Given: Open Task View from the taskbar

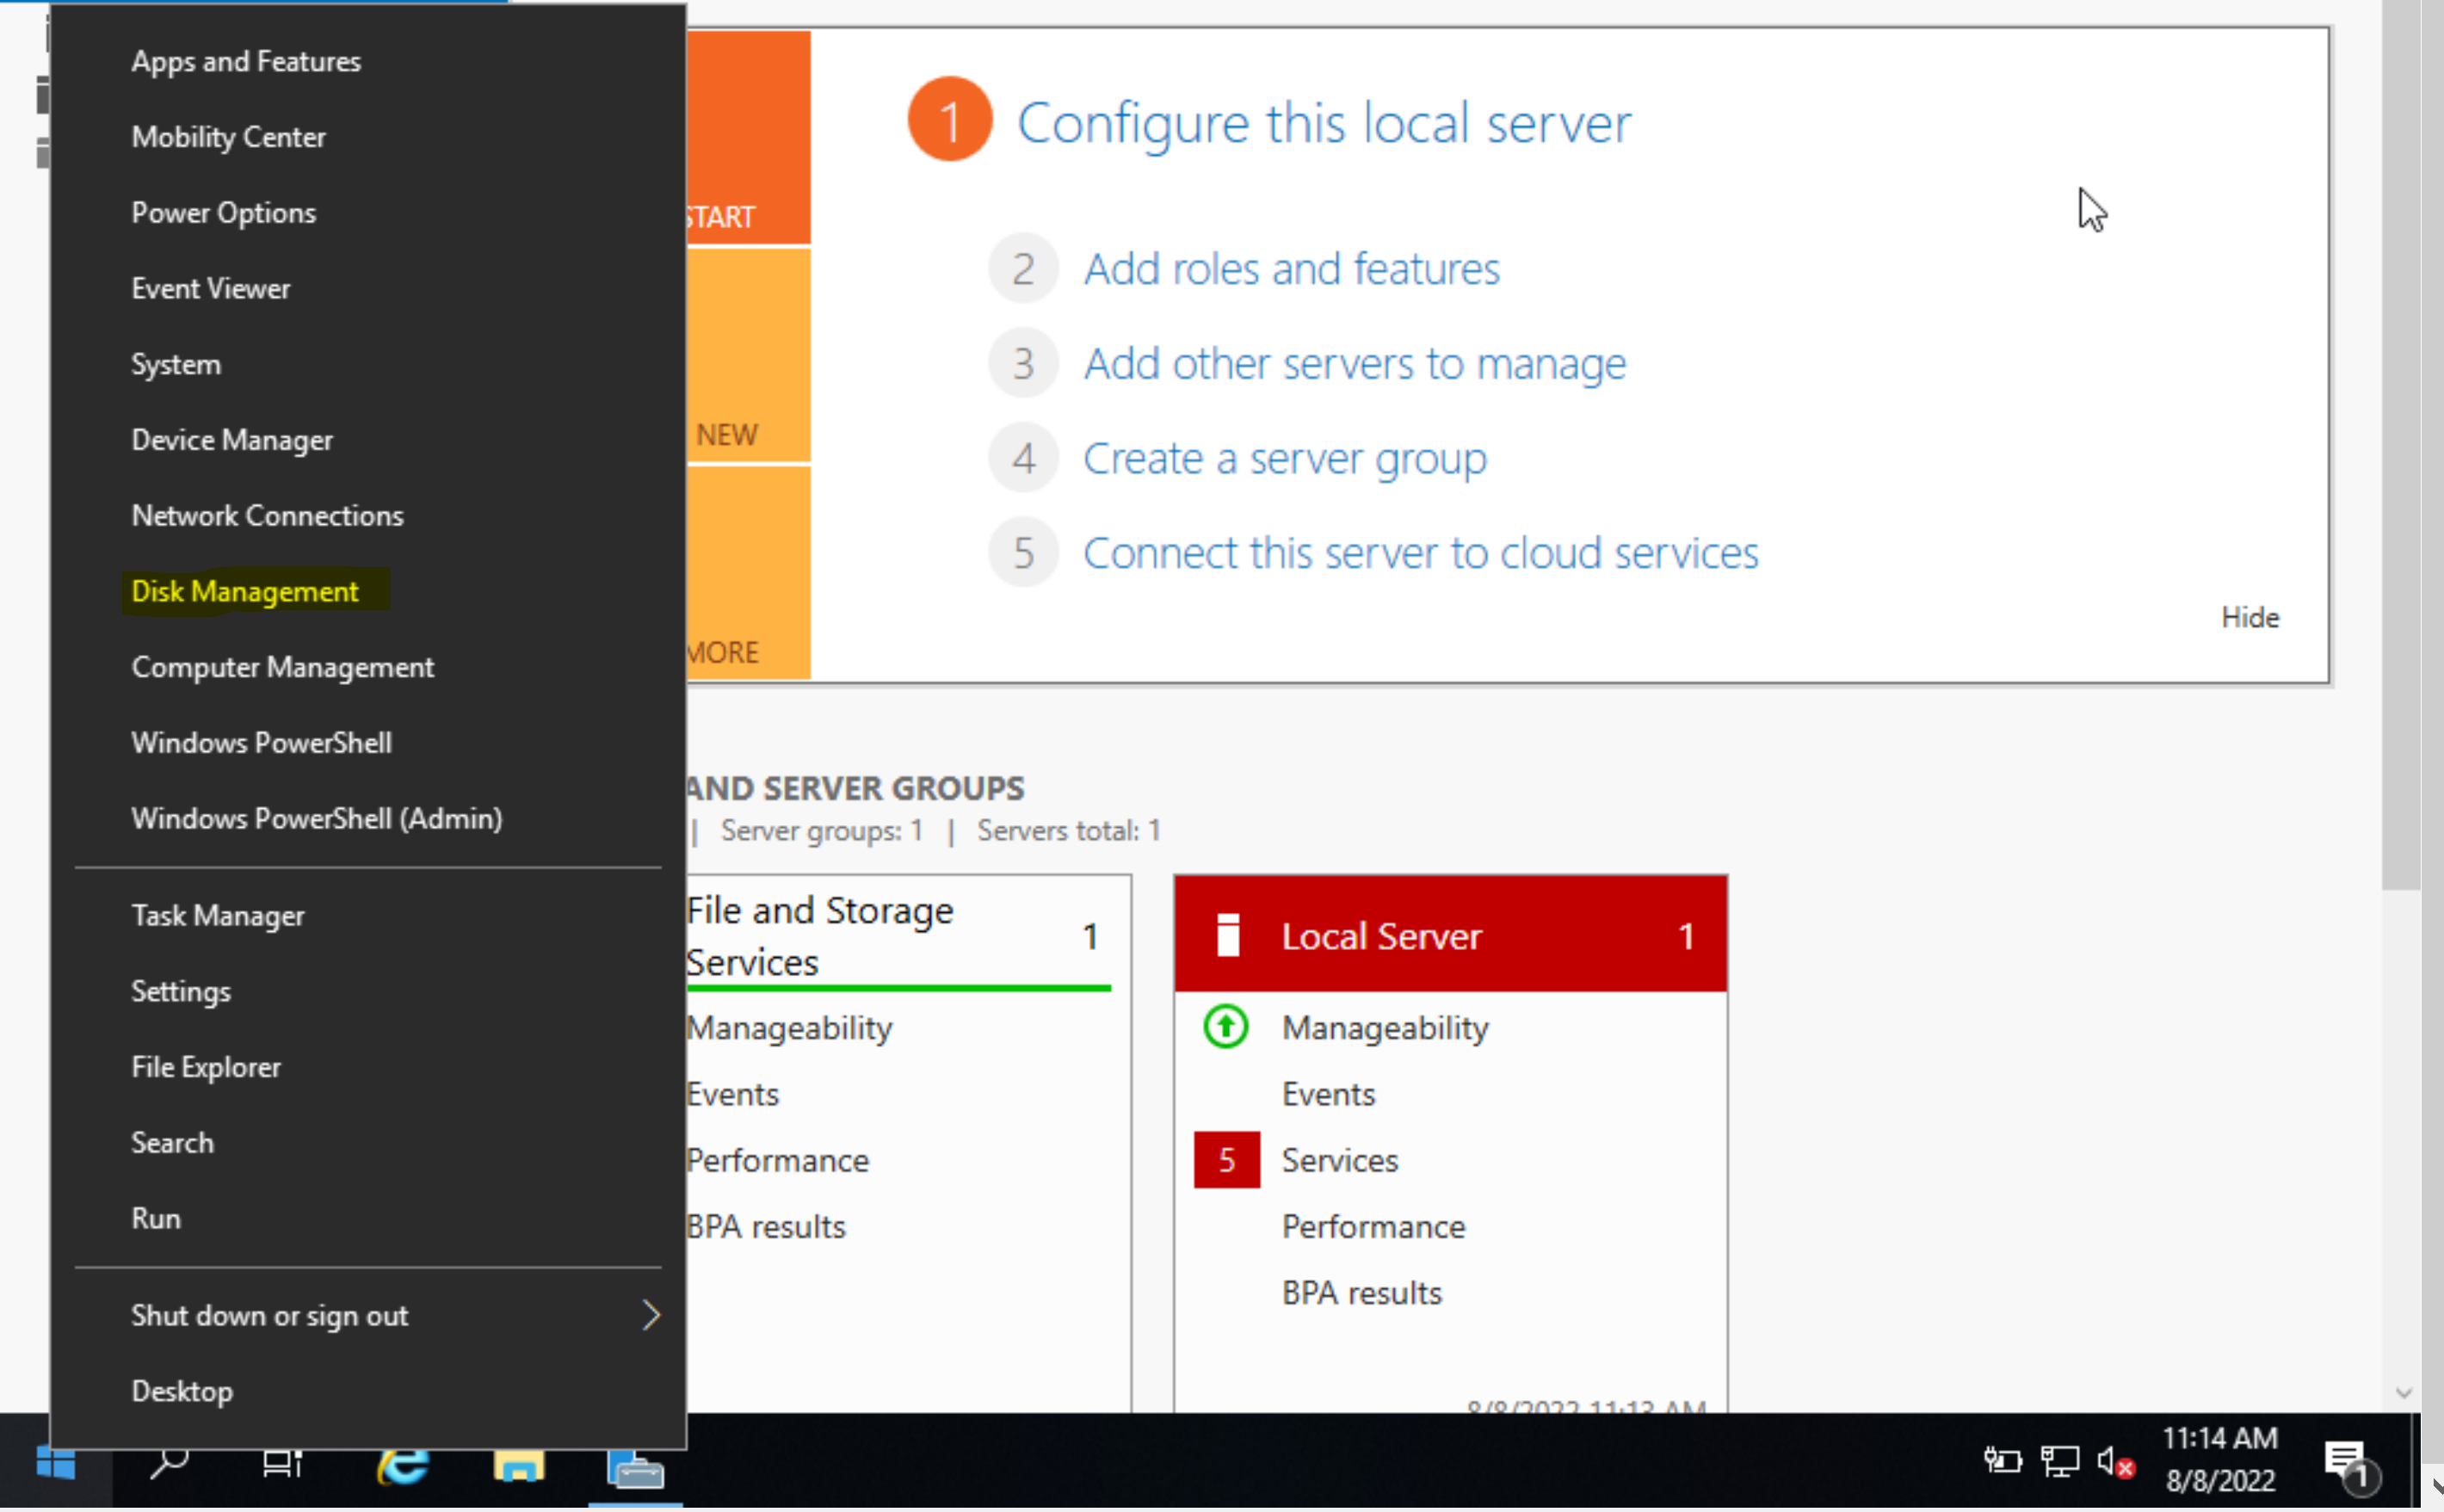Looking at the screenshot, I should [x=282, y=1464].
